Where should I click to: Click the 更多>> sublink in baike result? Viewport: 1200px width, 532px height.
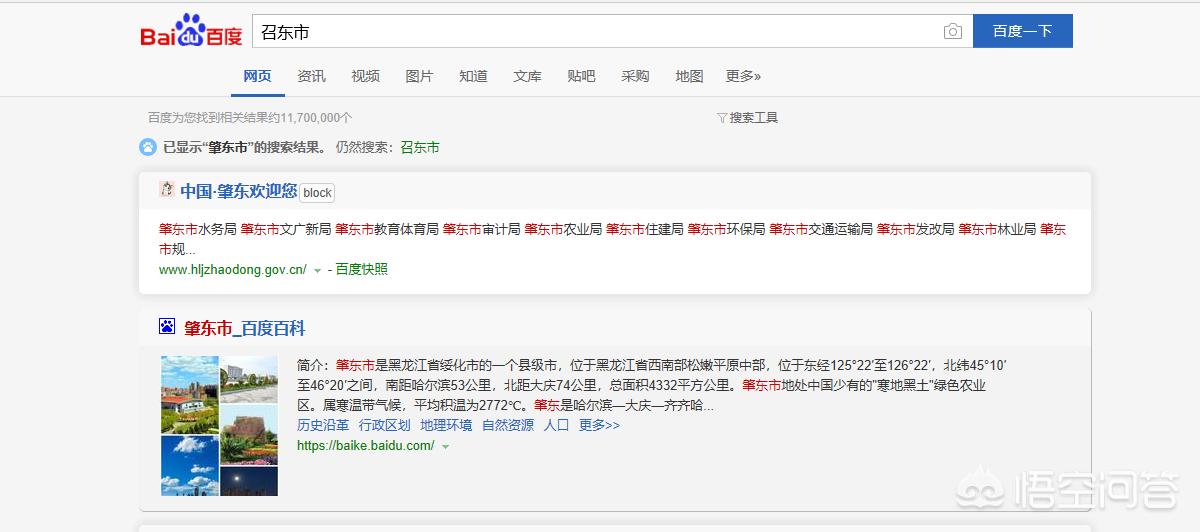tap(599, 425)
